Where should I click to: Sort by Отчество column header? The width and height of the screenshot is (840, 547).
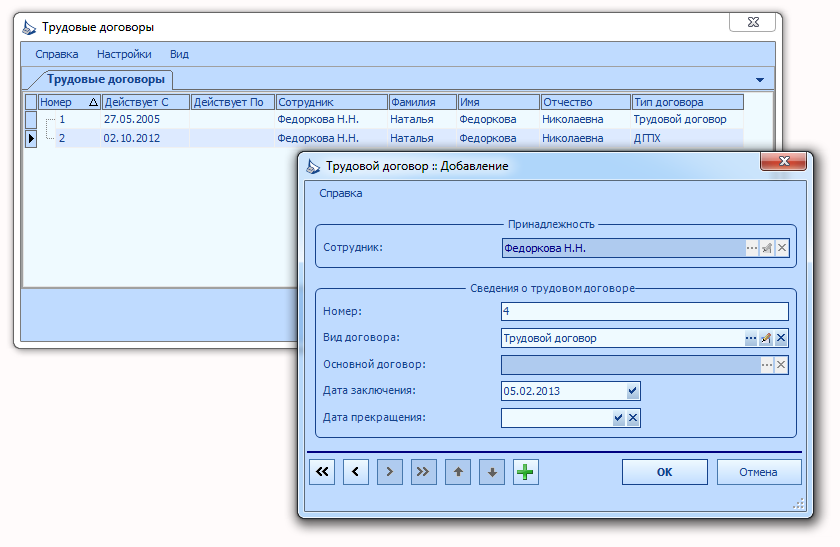pos(586,102)
